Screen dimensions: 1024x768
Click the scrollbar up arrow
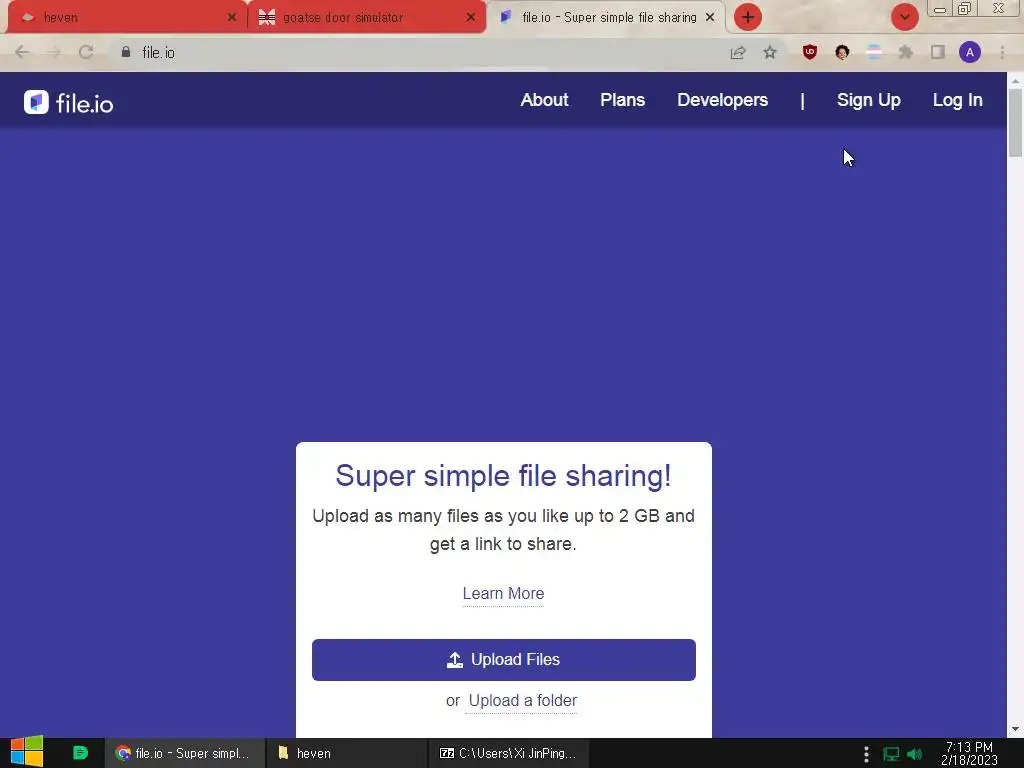[x=1015, y=81]
